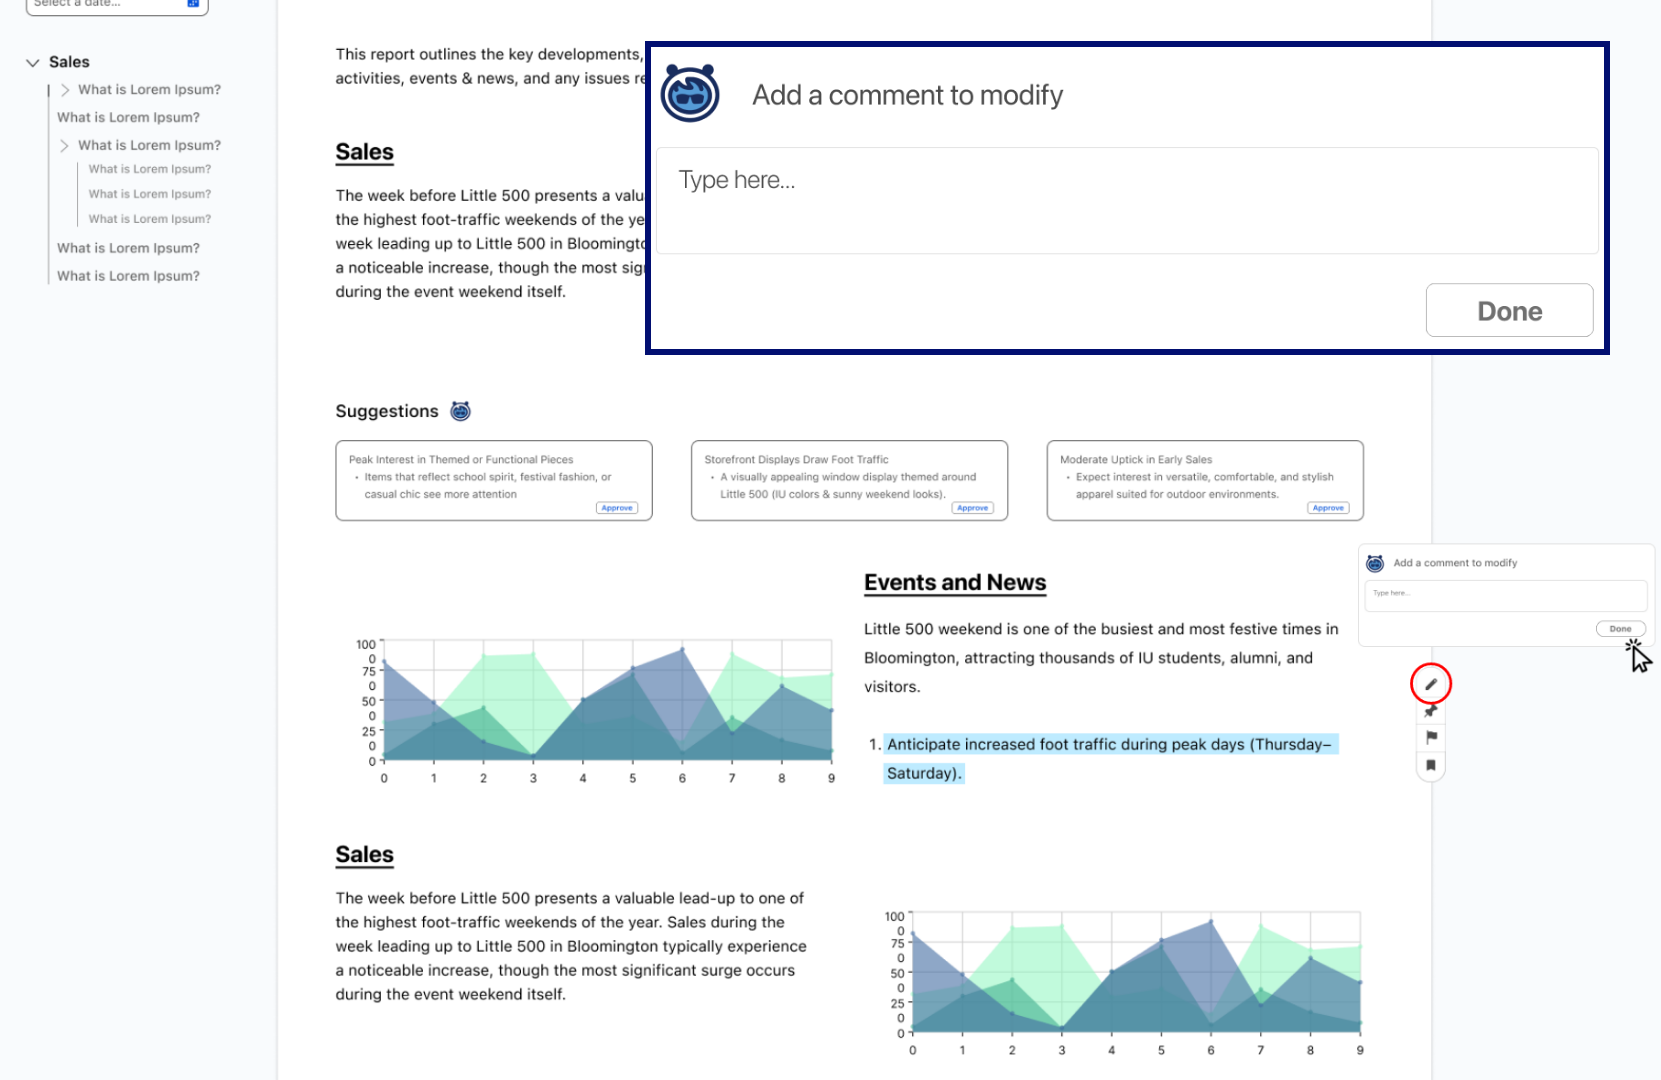The height and width of the screenshot is (1080, 1661).
Task: Click the bookmark icon in side toolbar
Action: pos(1431,765)
